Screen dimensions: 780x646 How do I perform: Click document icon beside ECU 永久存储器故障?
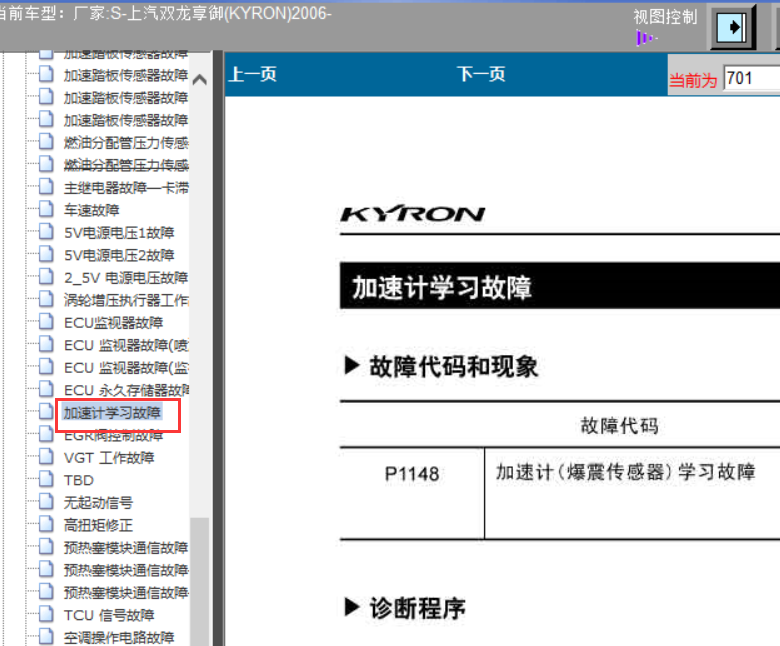46,389
